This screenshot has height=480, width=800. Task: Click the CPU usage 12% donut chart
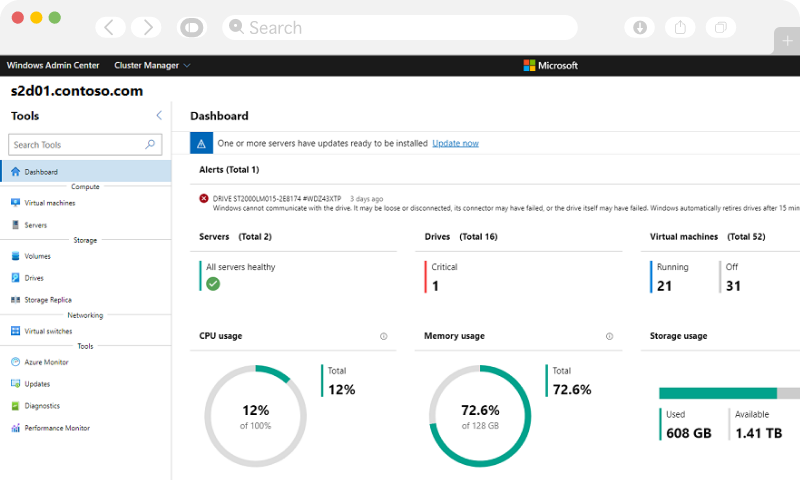[x=256, y=416]
